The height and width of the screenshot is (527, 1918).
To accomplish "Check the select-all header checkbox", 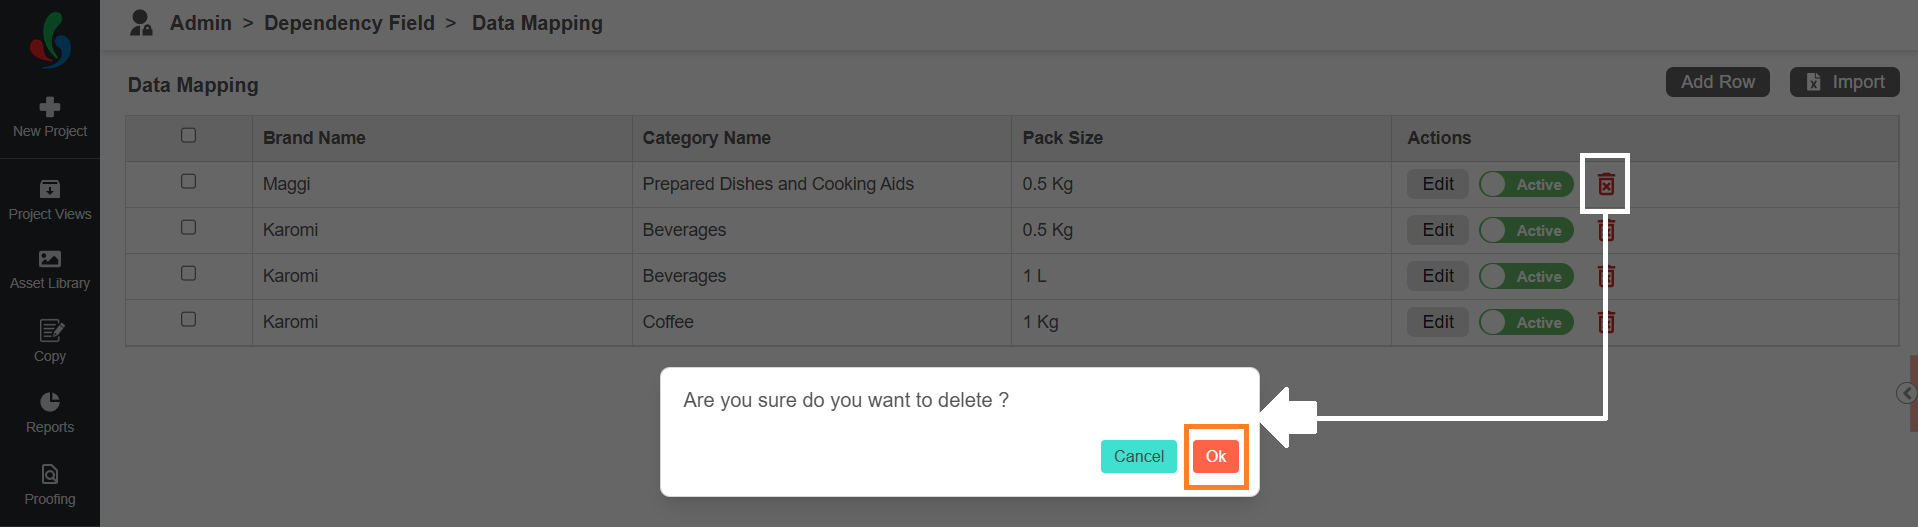I will (188, 135).
